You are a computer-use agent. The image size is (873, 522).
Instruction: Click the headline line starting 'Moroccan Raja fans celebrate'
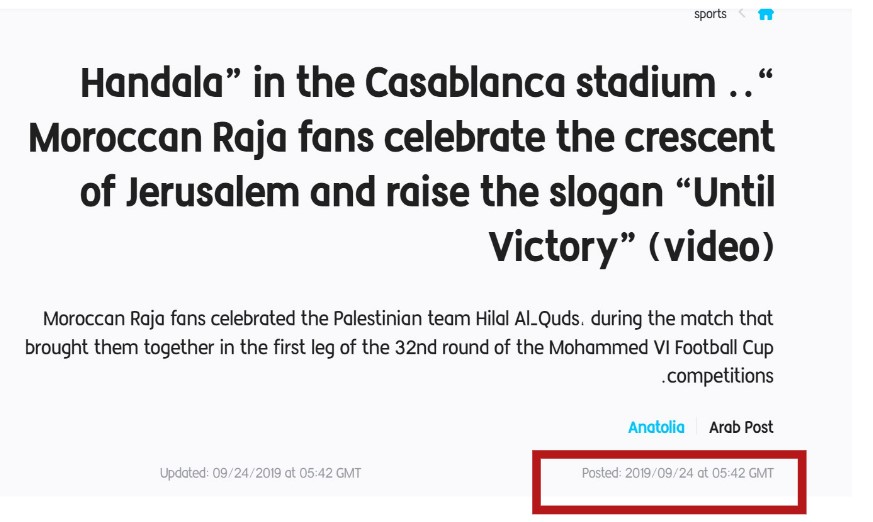(x=401, y=137)
